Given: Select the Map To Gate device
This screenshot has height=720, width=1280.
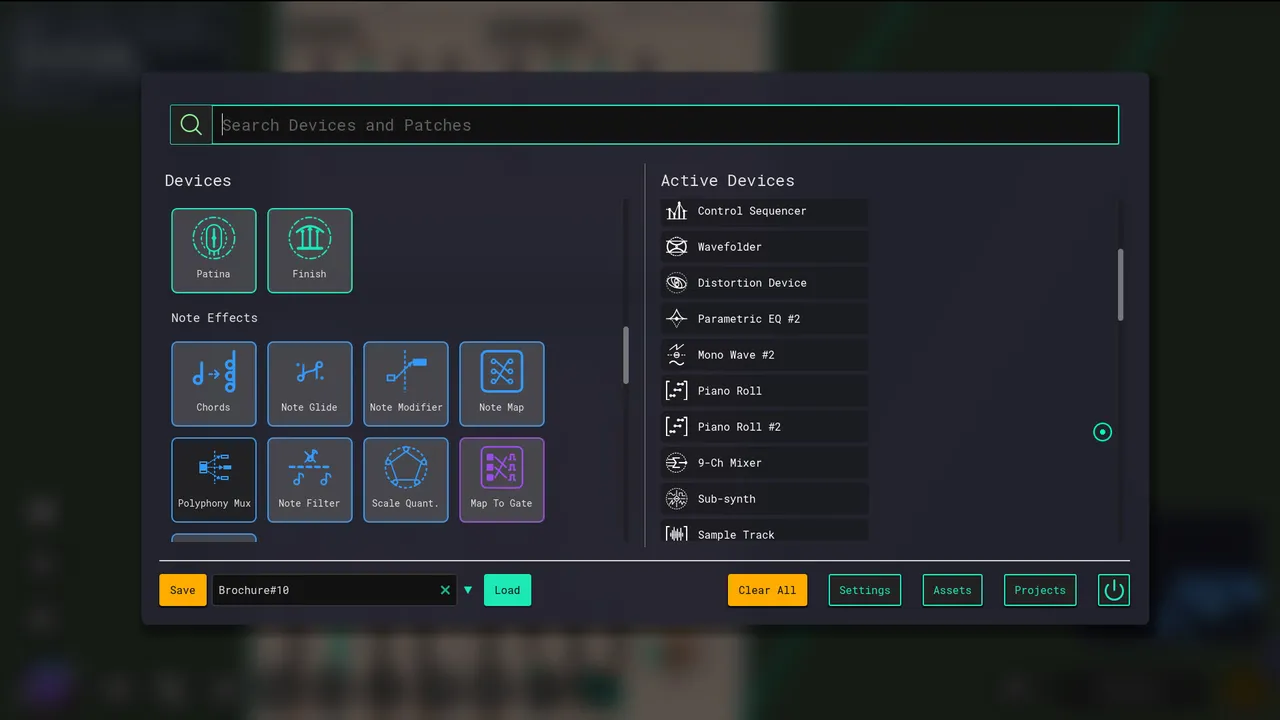Looking at the screenshot, I should point(501,480).
